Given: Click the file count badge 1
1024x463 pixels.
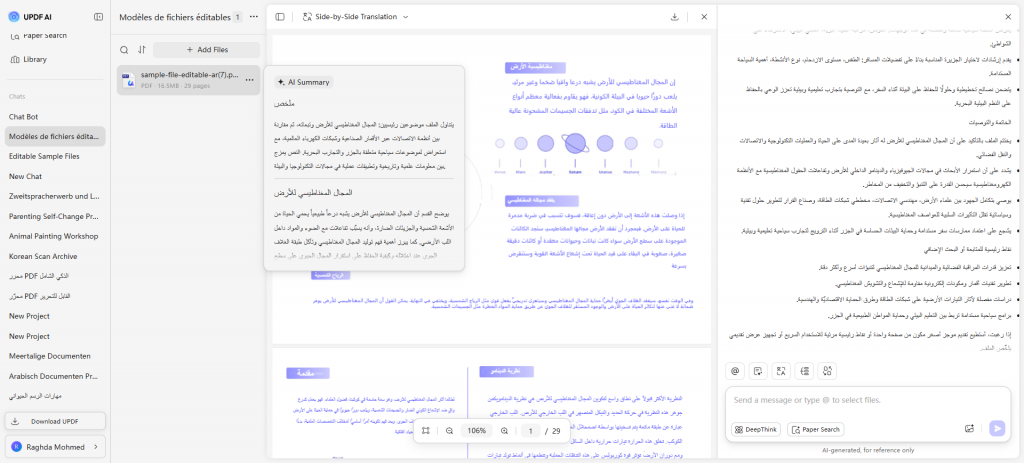Looking at the screenshot, I should point(238,17).
